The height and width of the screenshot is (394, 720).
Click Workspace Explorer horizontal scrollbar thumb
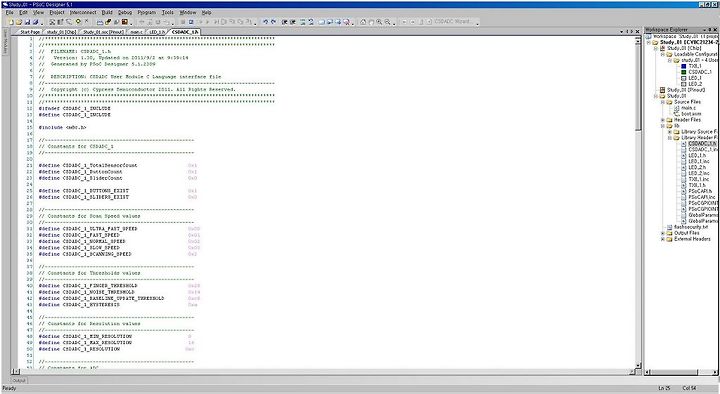(x=675, y=372)
